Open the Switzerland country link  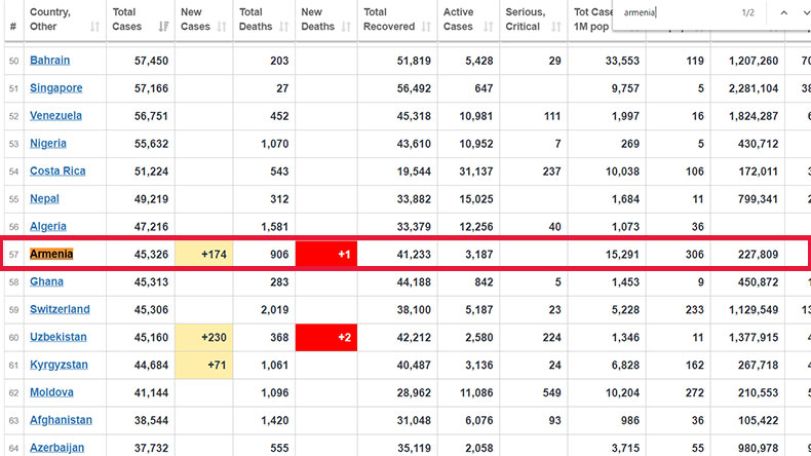(59, 309)
